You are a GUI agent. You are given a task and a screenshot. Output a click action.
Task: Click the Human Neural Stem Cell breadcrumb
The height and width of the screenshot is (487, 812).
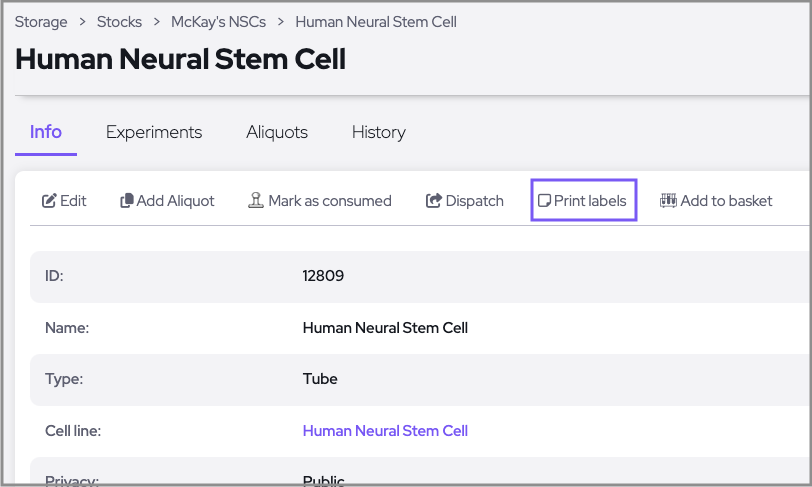[x=376, y=21]
